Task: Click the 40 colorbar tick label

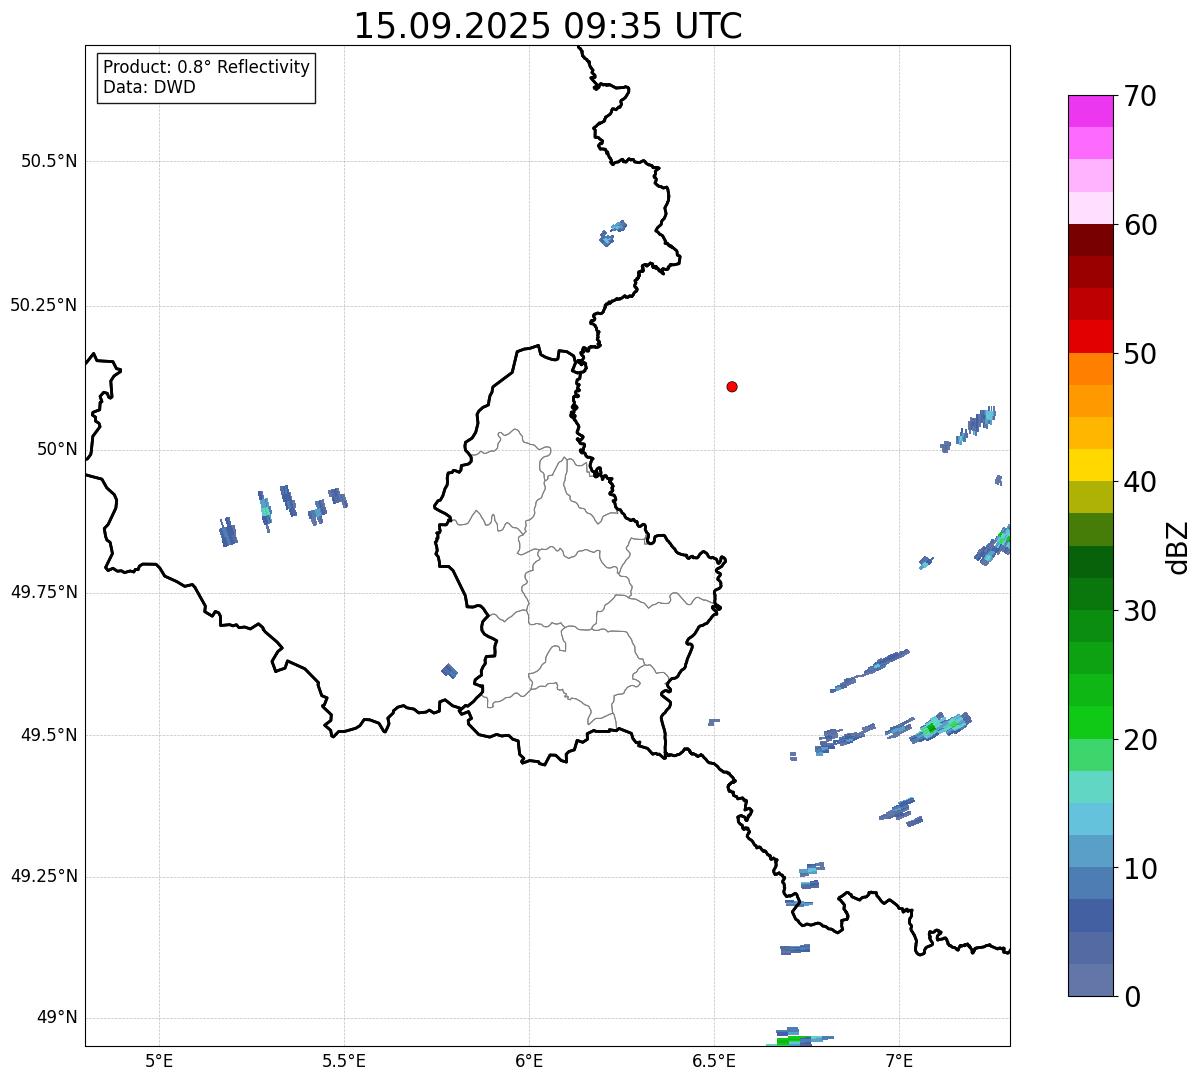Action: point(1140,482)
